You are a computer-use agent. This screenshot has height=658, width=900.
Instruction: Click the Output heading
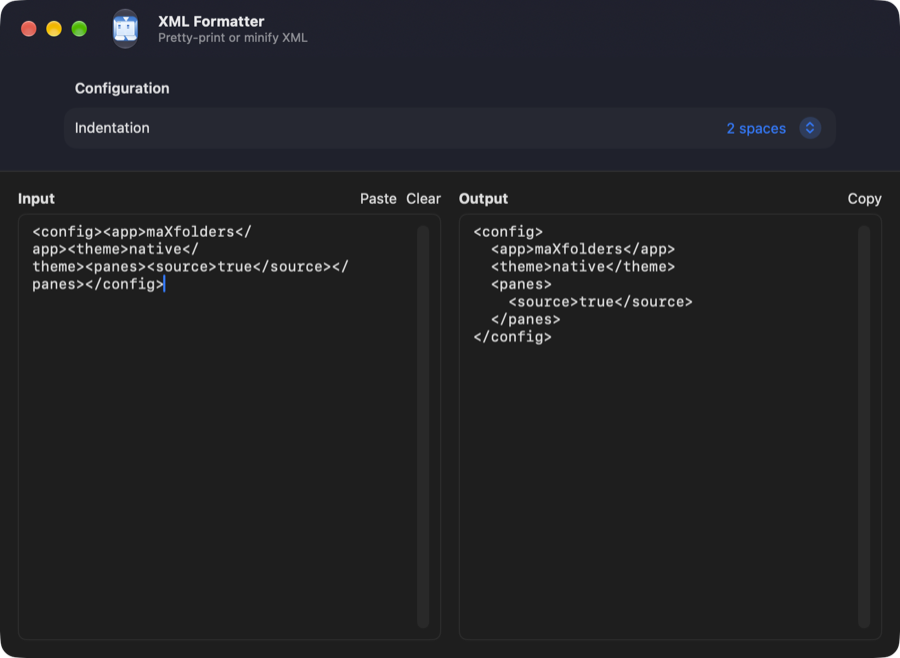483,199
